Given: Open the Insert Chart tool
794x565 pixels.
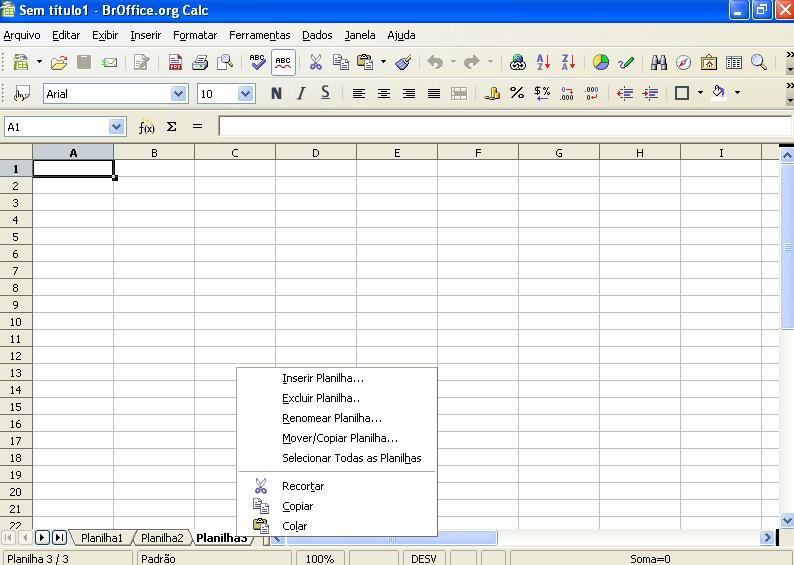Looking at the screenshot, I should [601, 62].
